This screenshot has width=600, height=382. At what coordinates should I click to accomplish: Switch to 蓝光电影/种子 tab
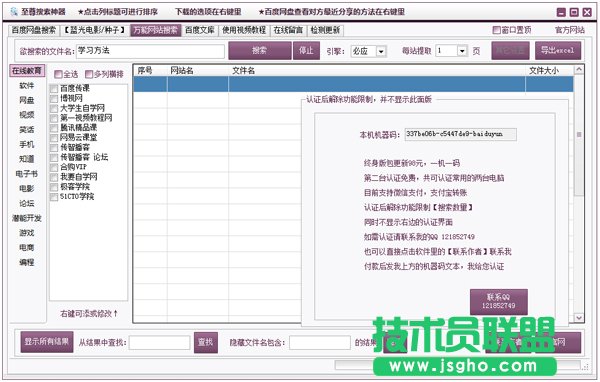tap(95, 30)
